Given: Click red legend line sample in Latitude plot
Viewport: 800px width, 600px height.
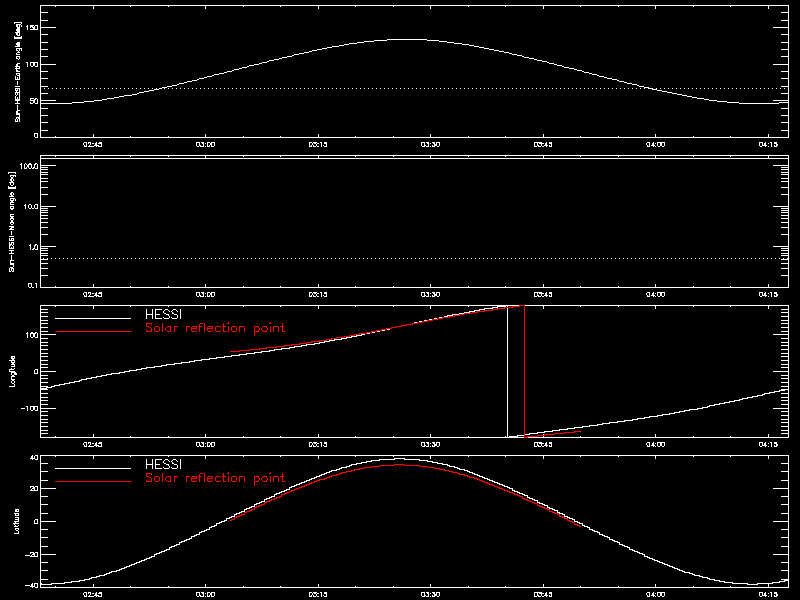Looking at the screenshot, I should [x=93, y=482].
